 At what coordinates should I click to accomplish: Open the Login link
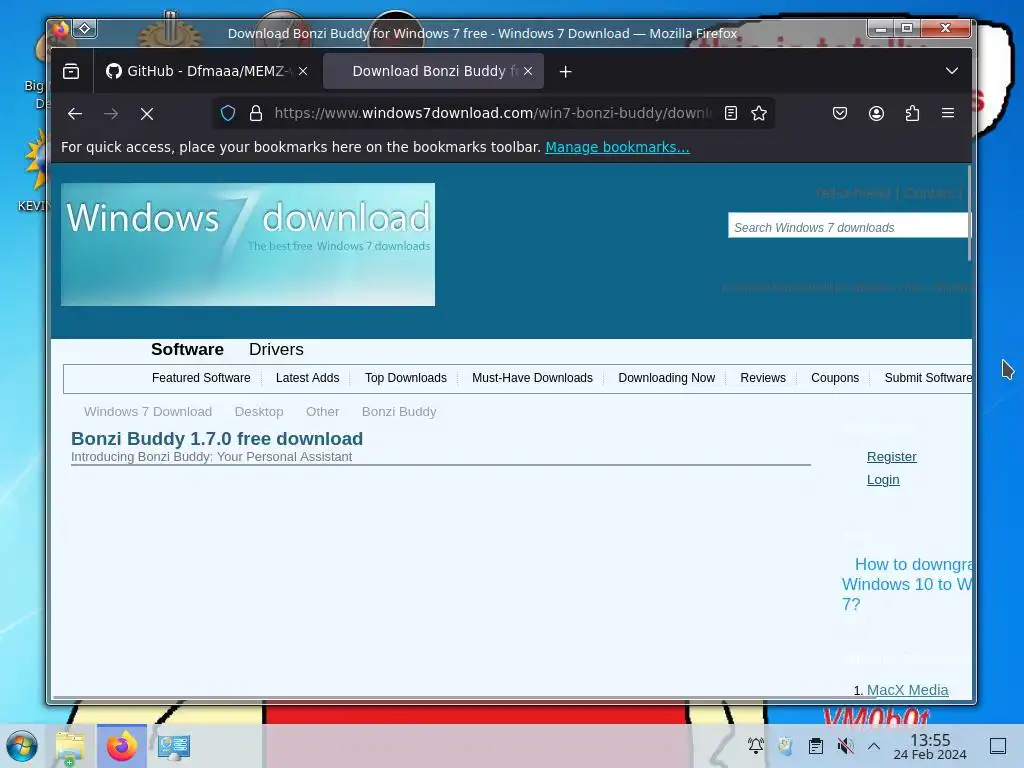tap(883, 480)
